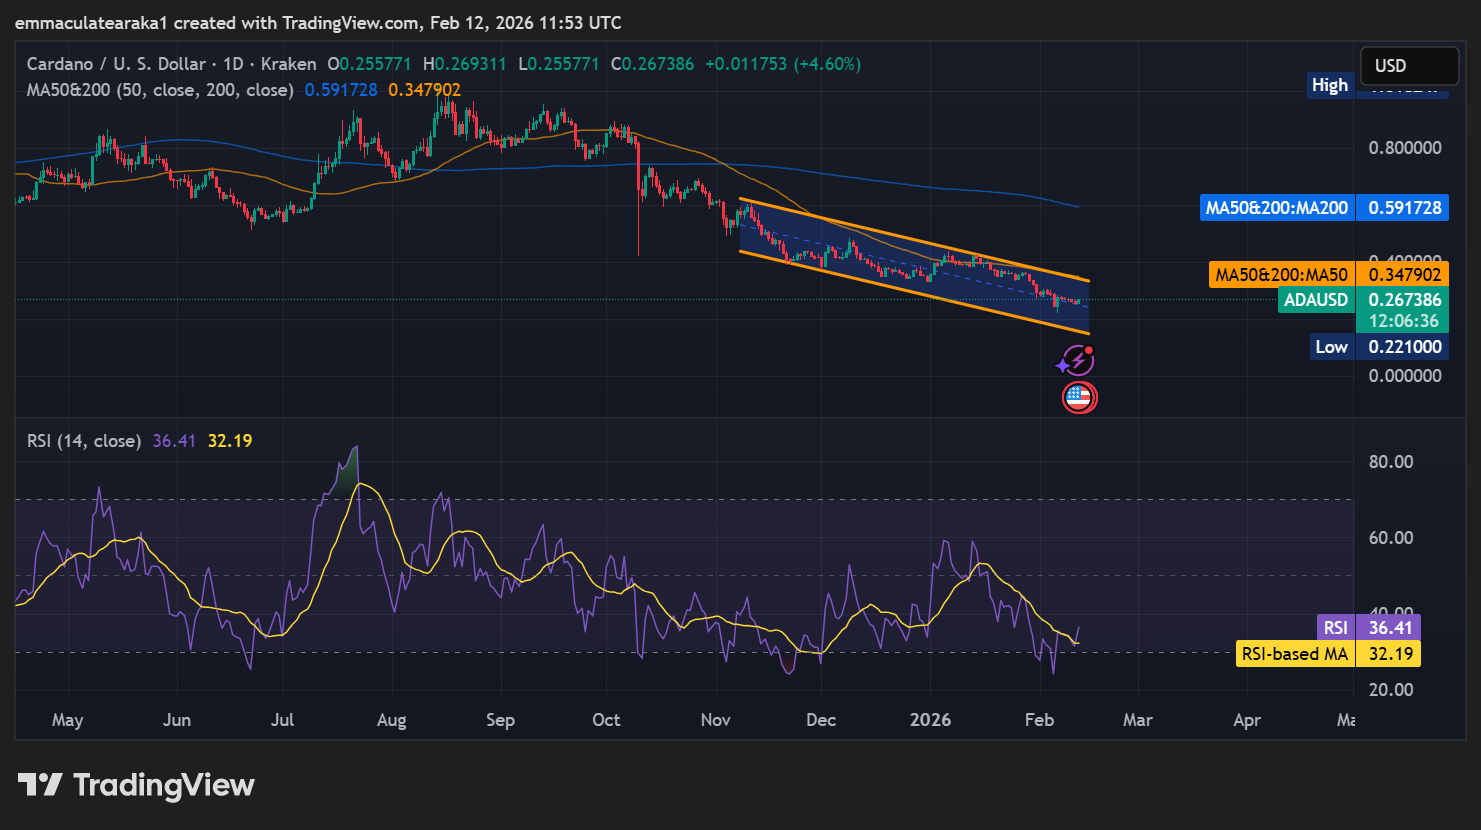The width and height of the screenshot is (1481, 830).
Task: Click the Cardano / U. S. Dollar symbol title
Action: click(116, 64)
